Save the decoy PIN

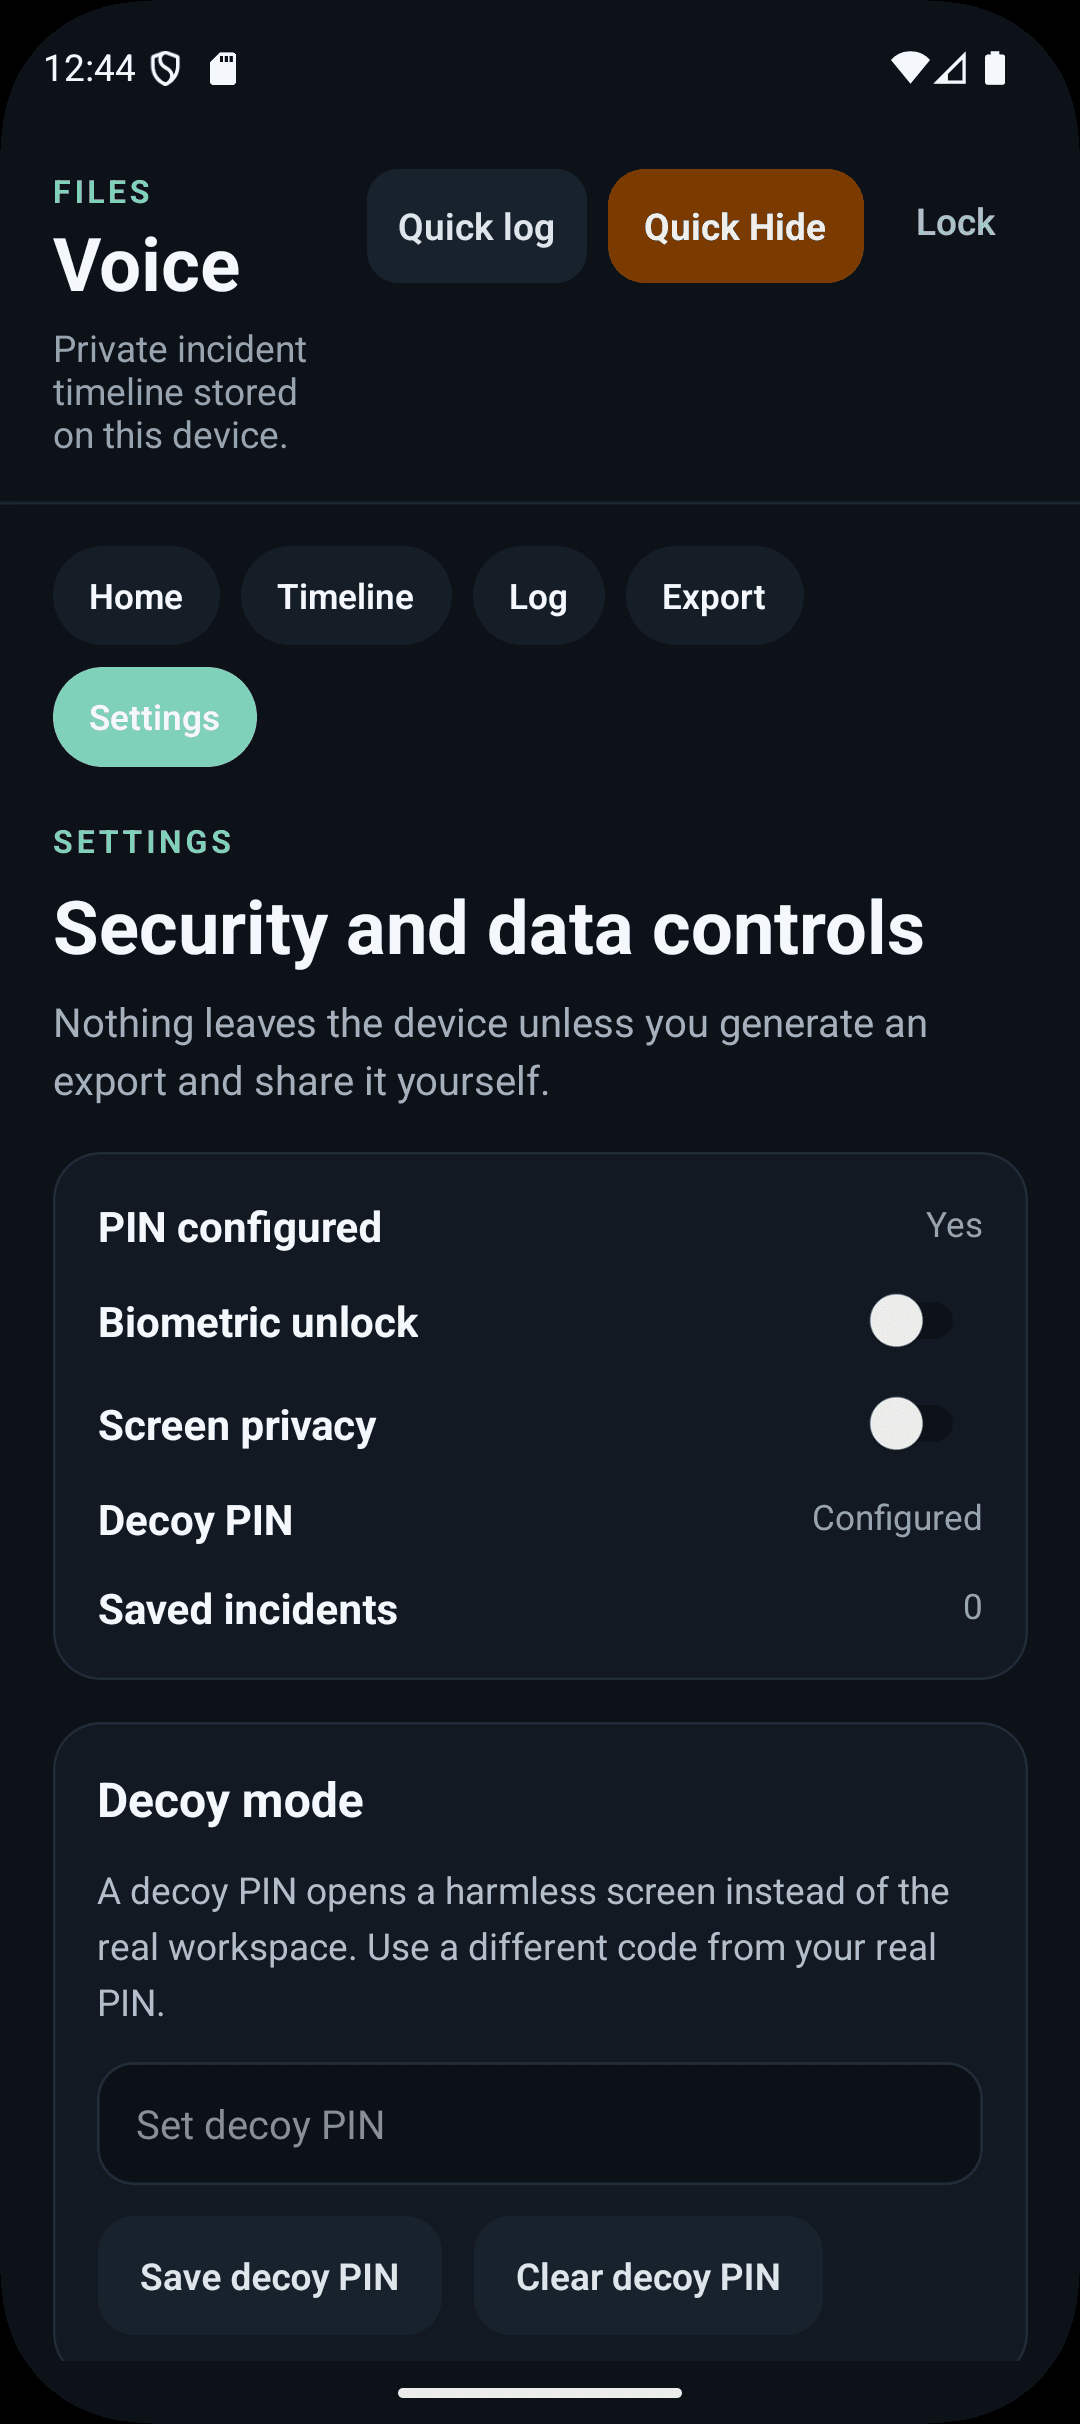tap(269, 2276)
